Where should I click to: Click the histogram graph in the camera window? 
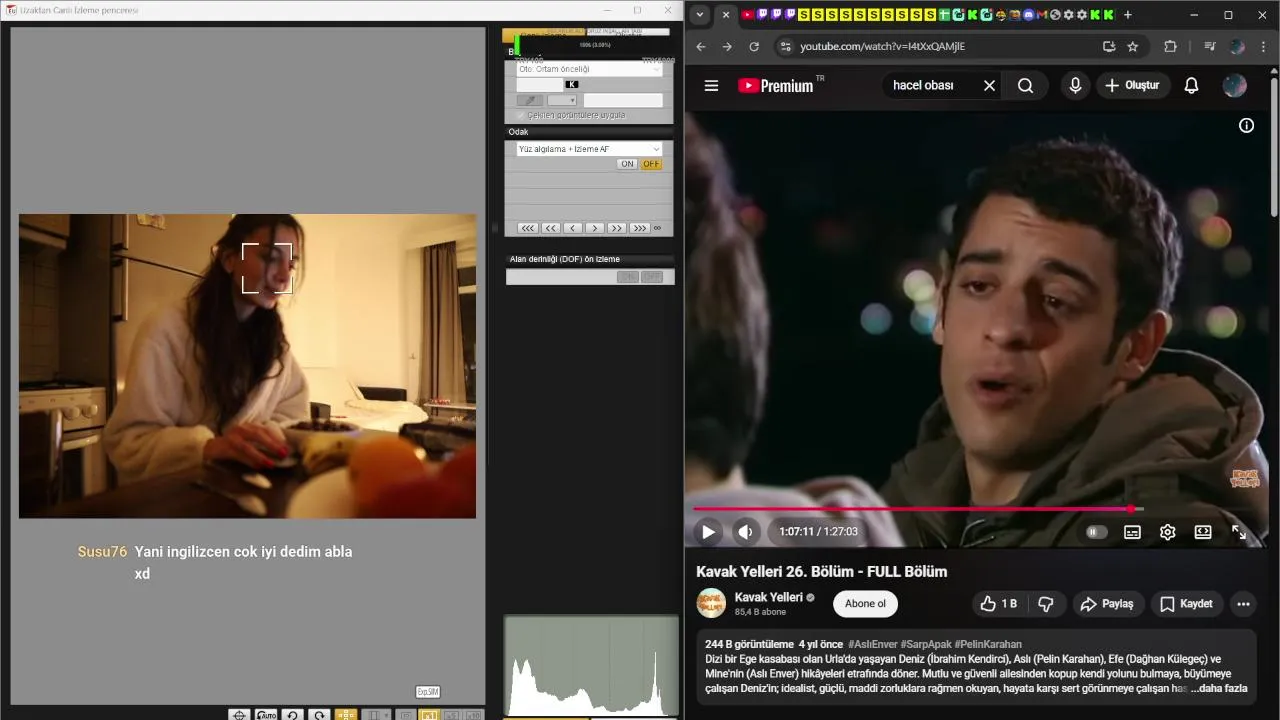pos(591,666)
